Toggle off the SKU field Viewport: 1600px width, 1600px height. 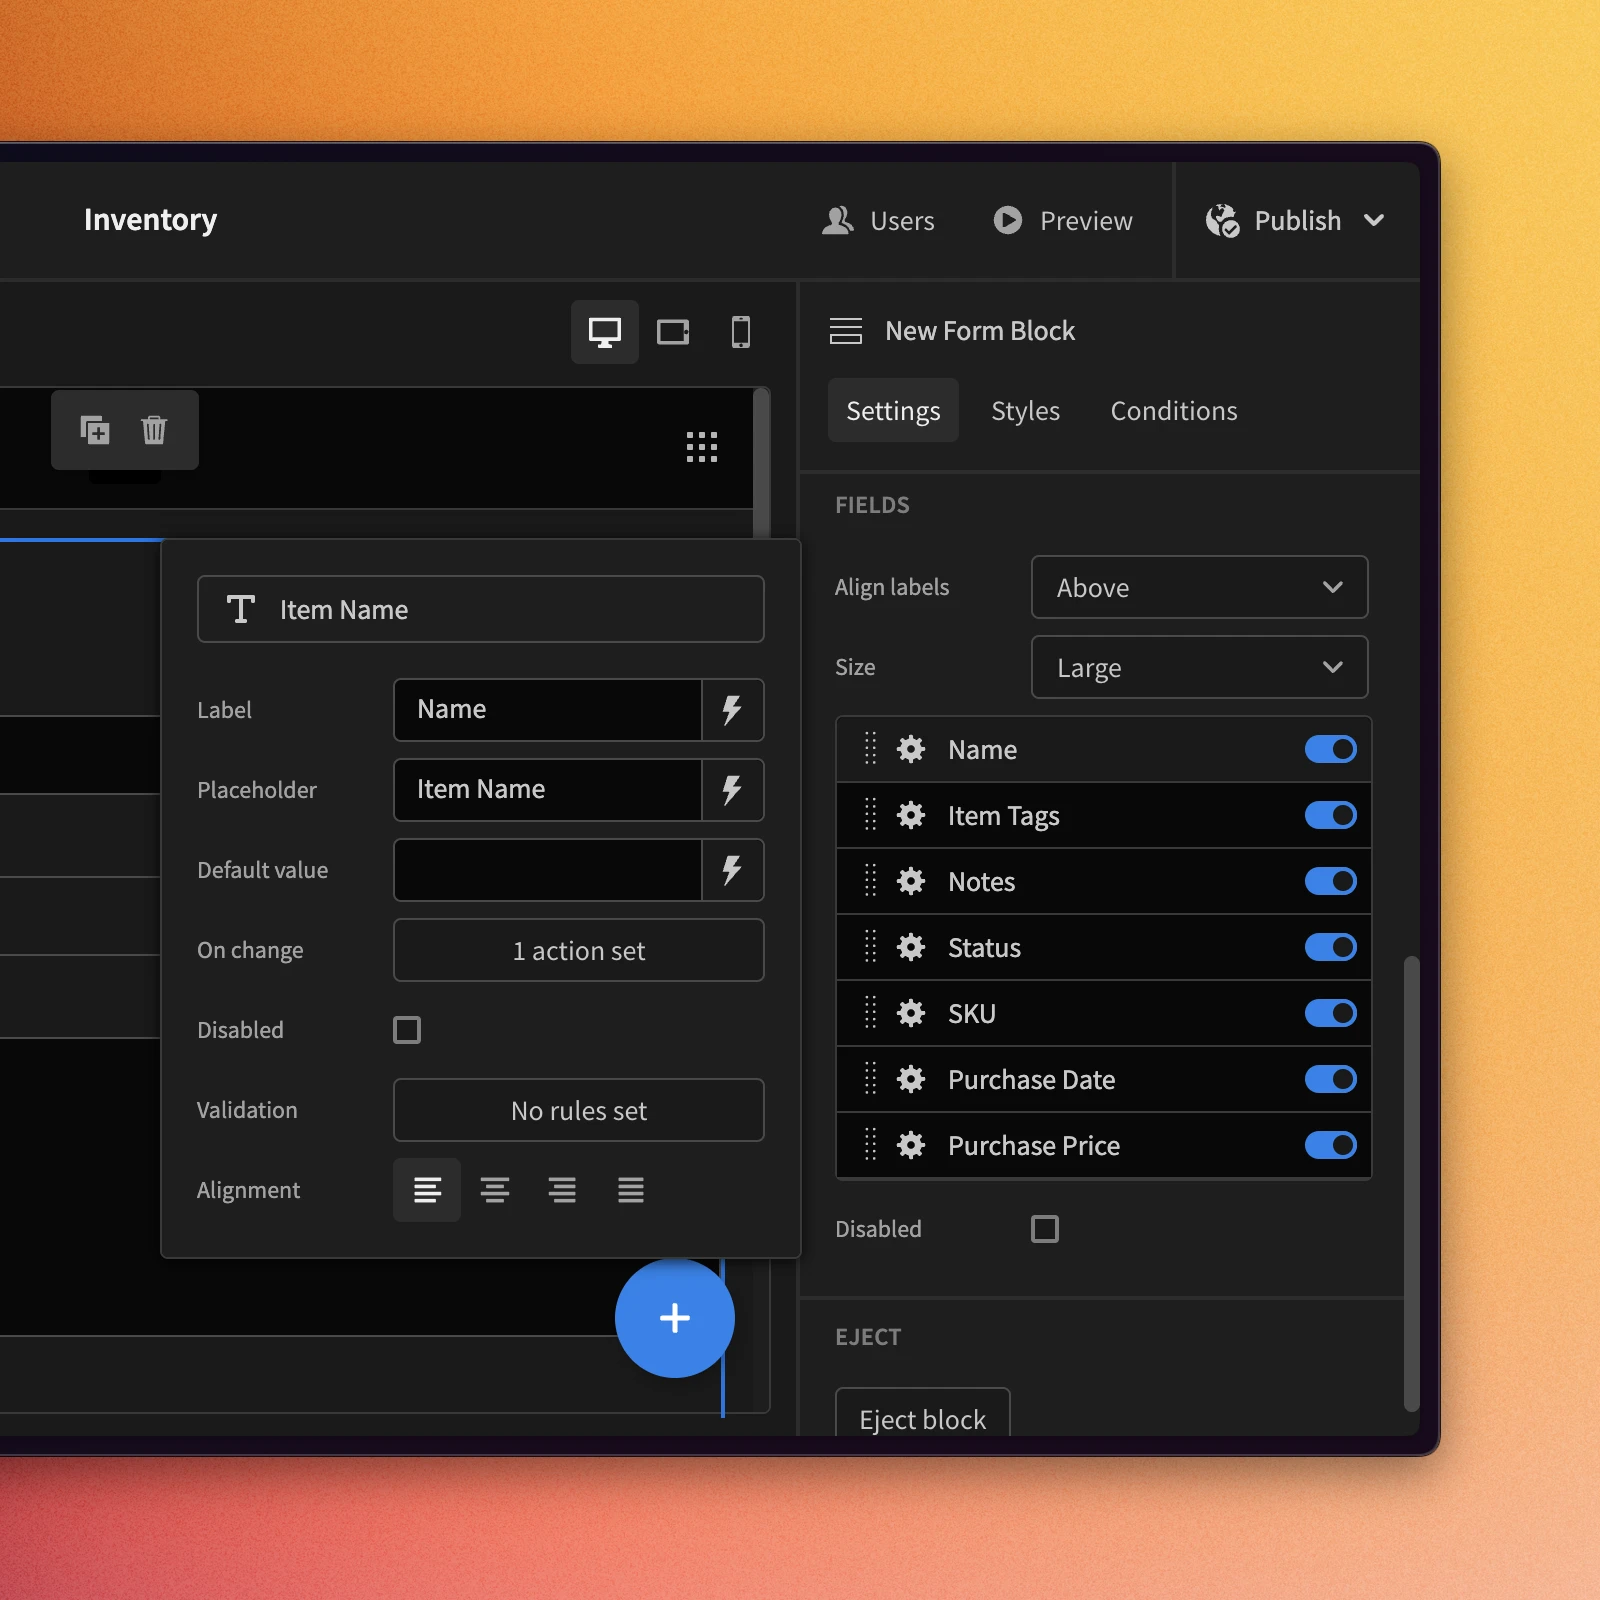coord(1331,1013)
